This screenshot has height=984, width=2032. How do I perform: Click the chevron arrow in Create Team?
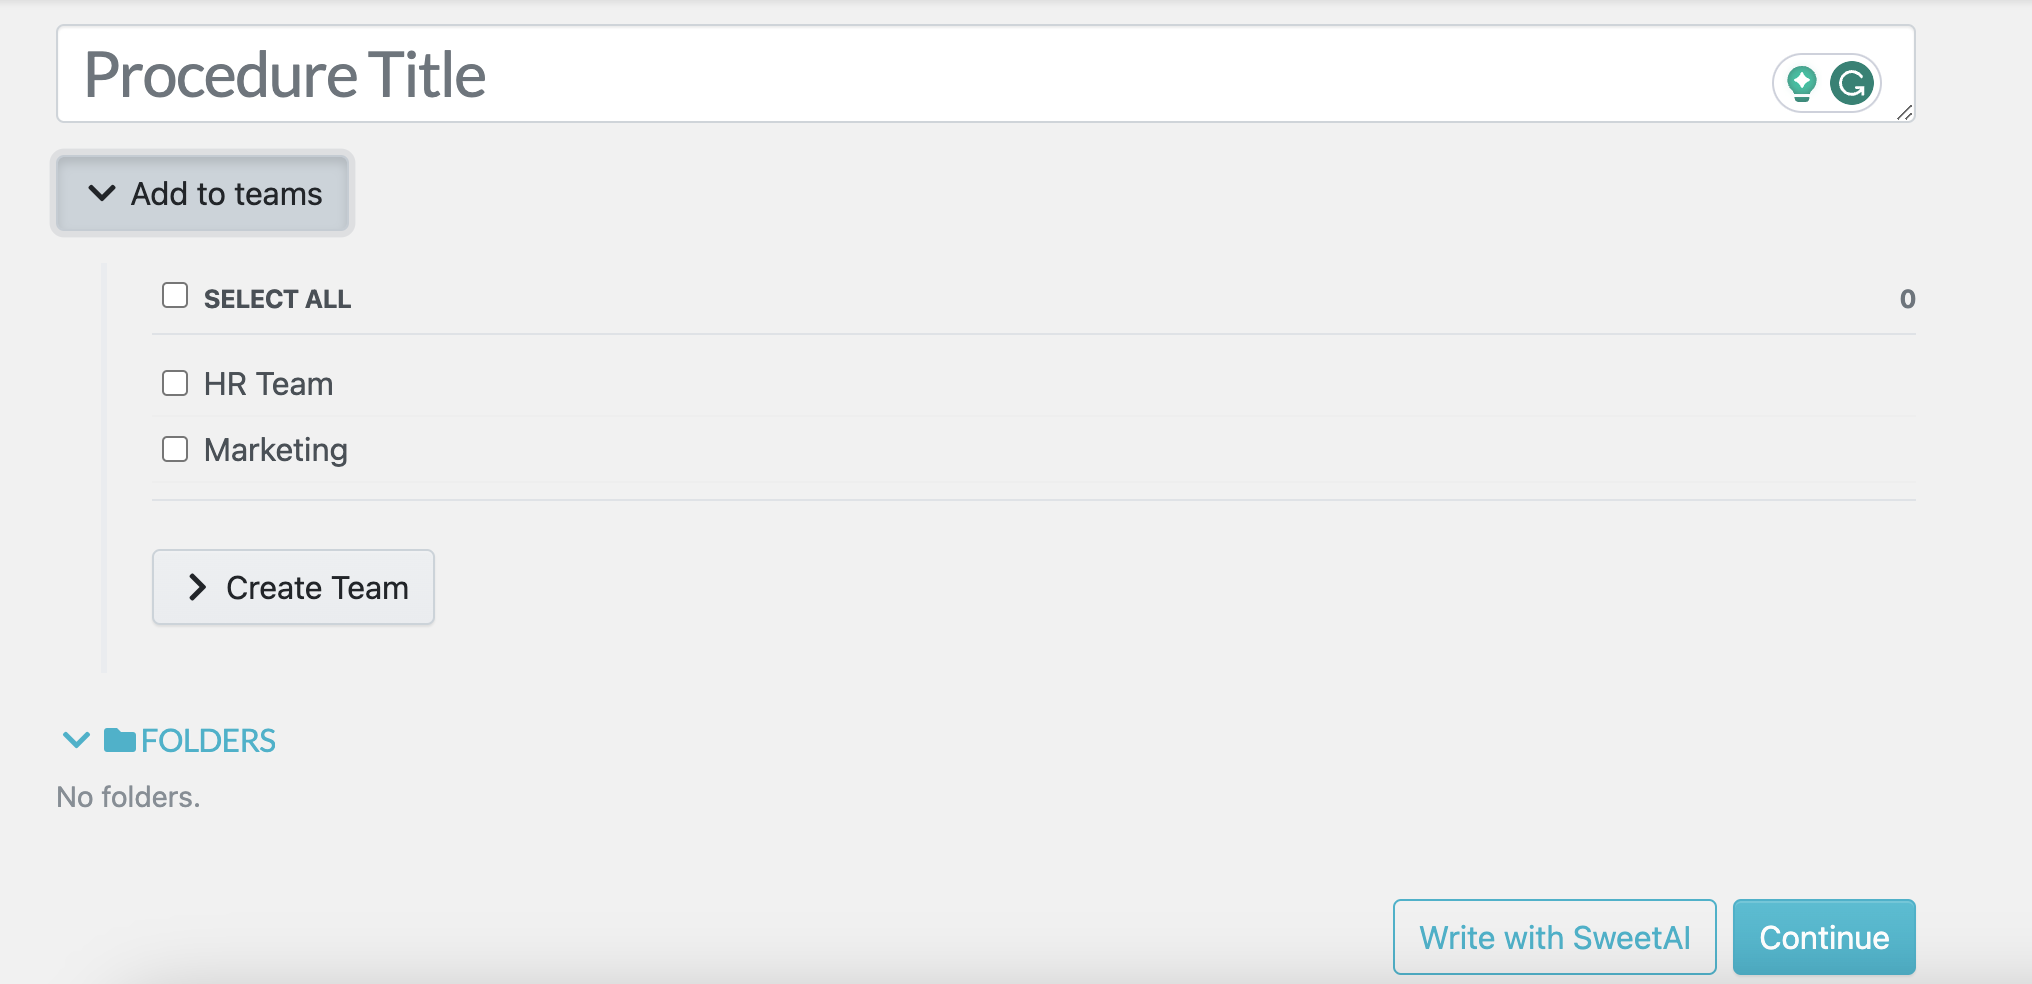tap(197, 587)
